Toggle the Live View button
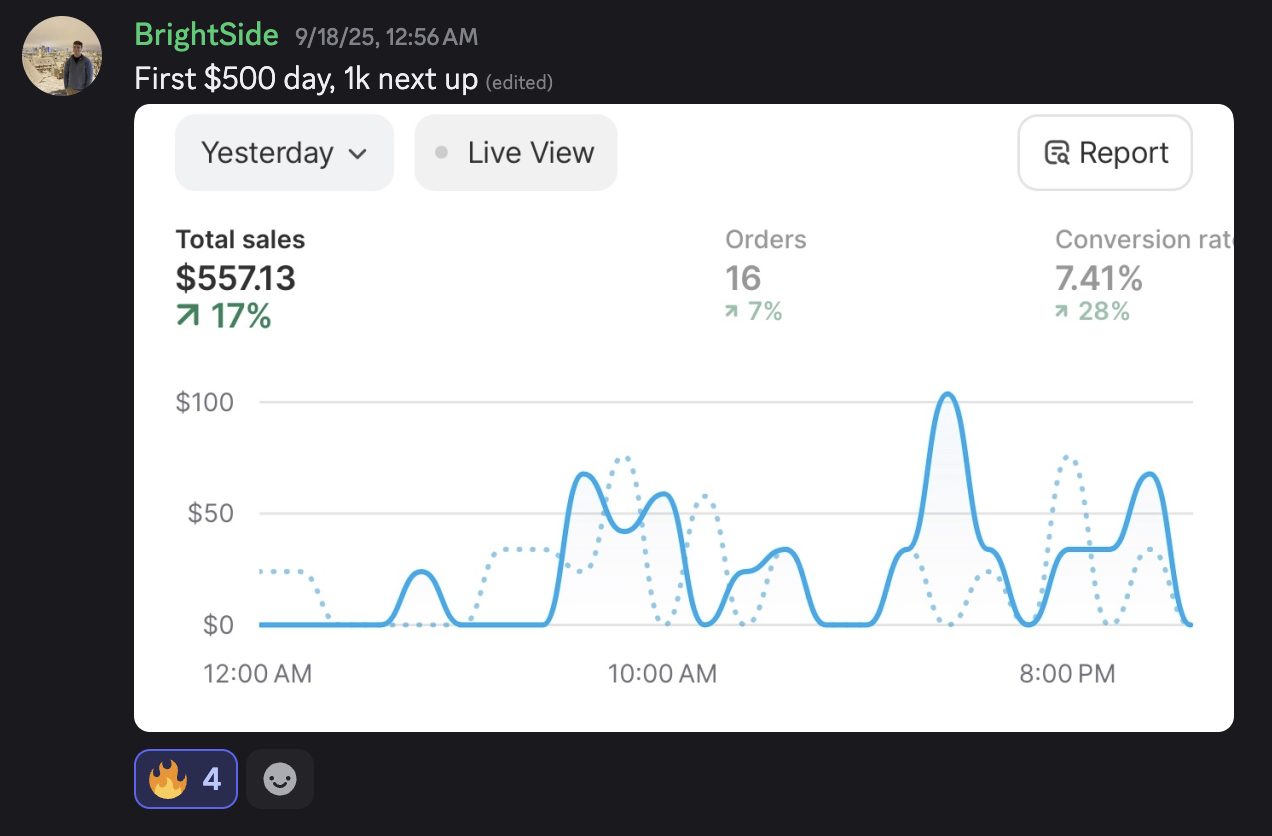This screenshot has height=836, width=1272. click(516, 153)
